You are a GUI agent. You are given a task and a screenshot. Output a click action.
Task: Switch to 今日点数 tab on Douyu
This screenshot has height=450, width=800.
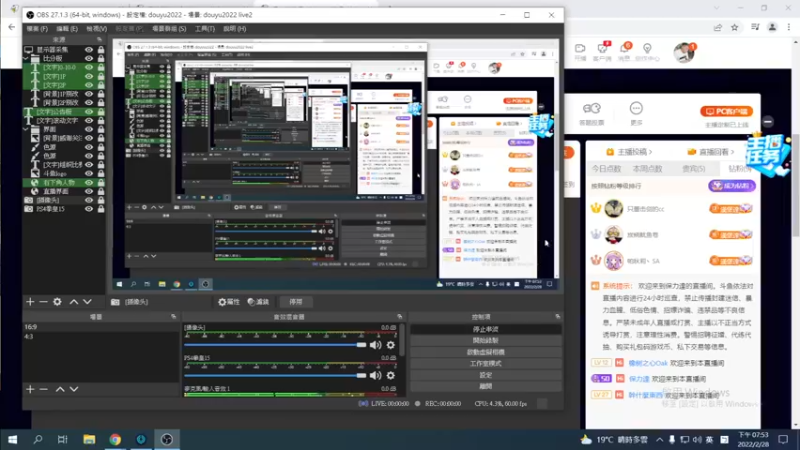point(606,169)
